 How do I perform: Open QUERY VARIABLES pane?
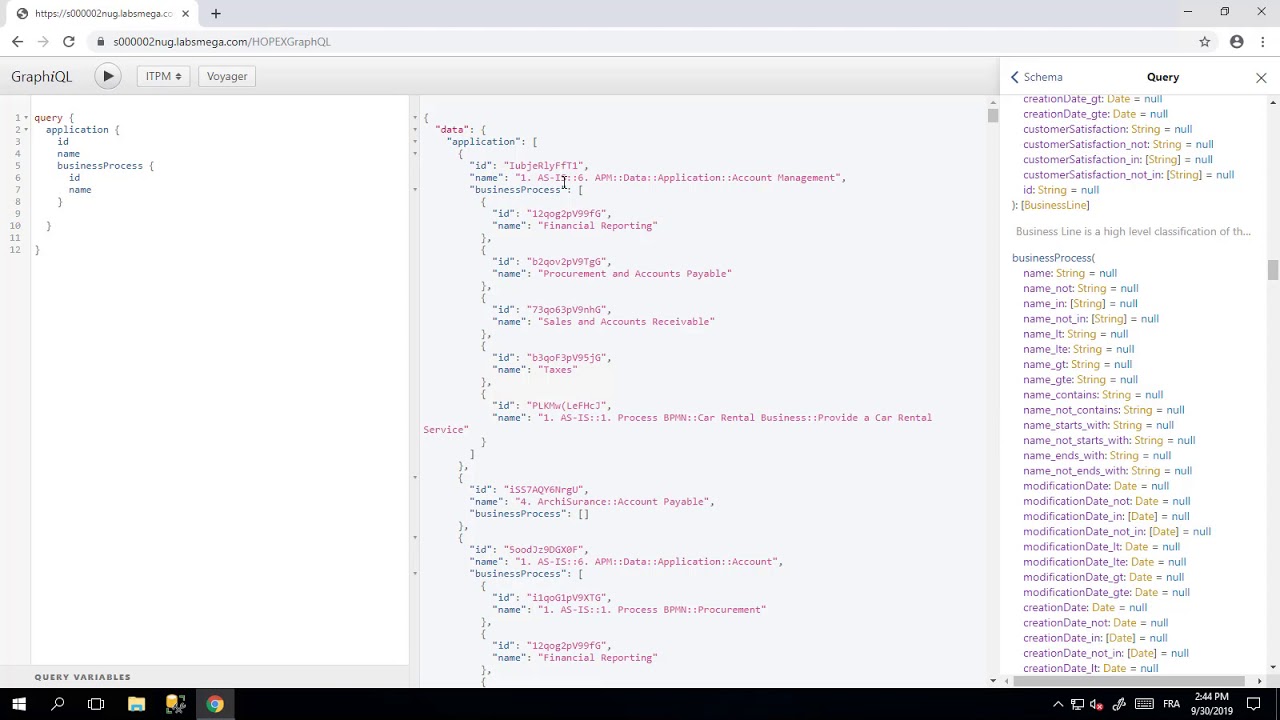coord(83,677)
